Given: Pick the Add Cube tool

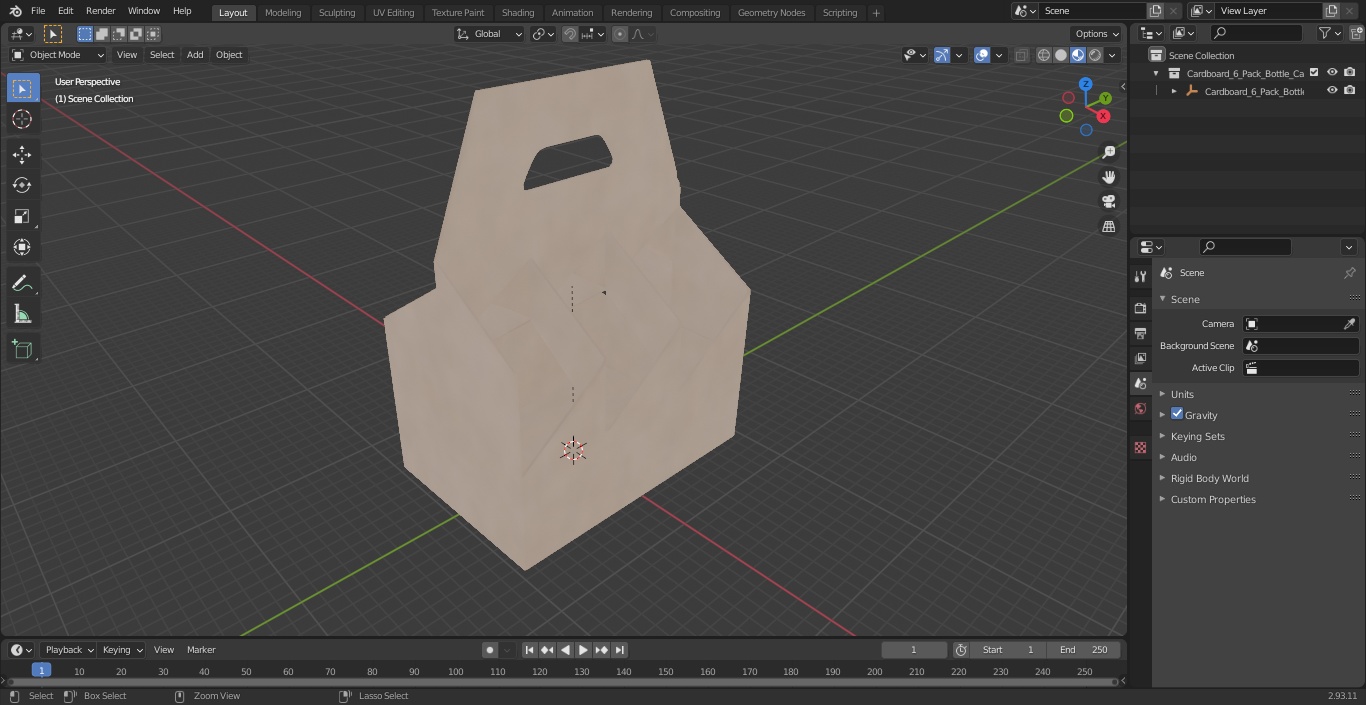Looking at the screenshot, I should 22,349.
